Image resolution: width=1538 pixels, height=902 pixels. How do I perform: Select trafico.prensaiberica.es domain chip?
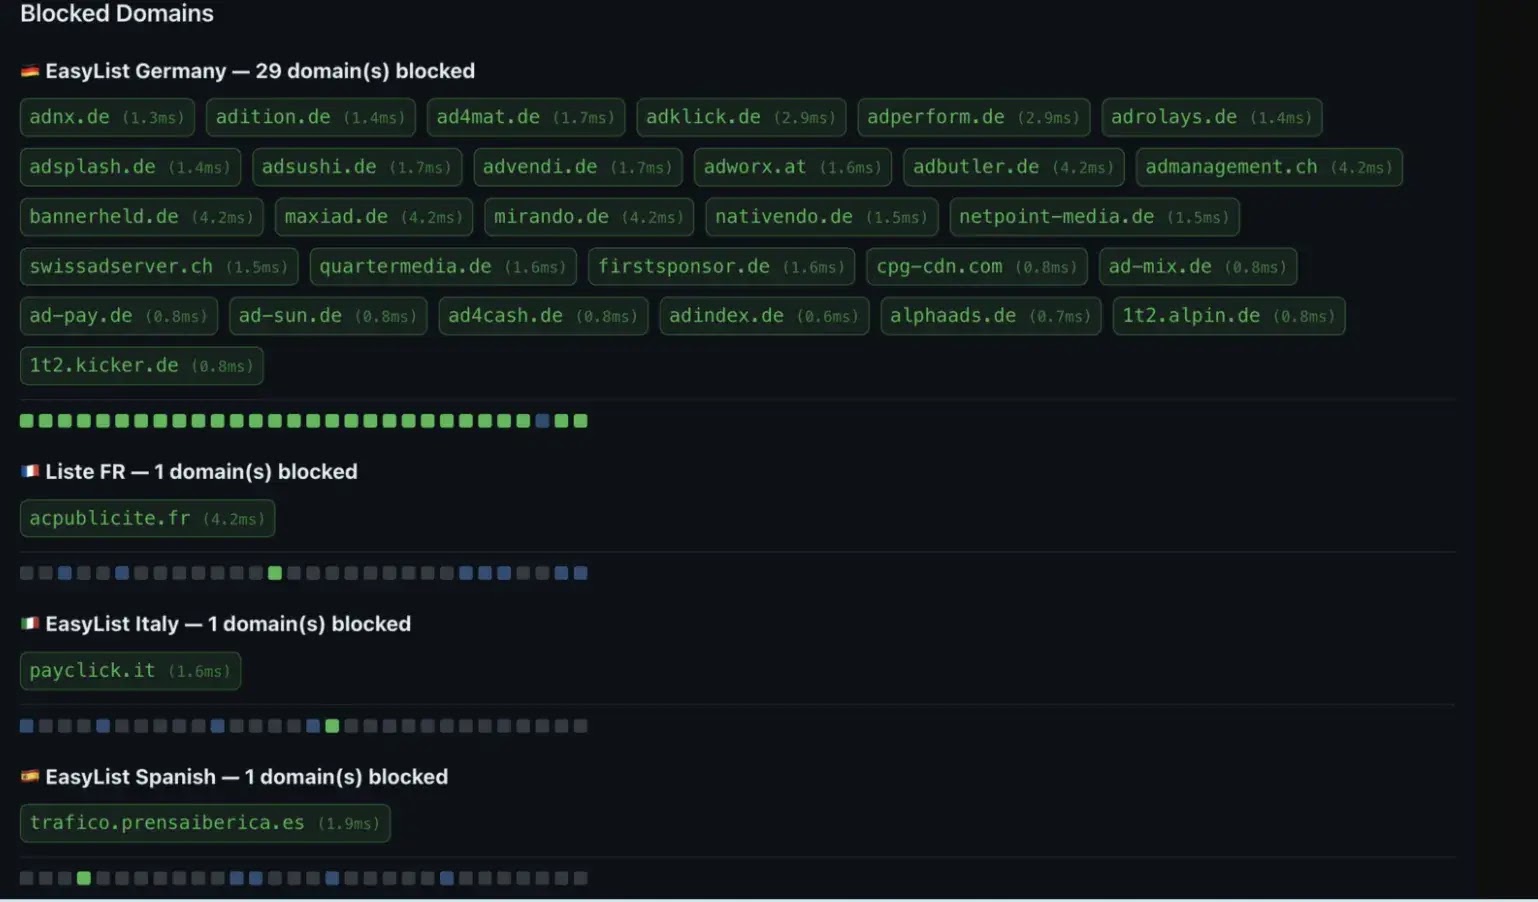point(205,823)
